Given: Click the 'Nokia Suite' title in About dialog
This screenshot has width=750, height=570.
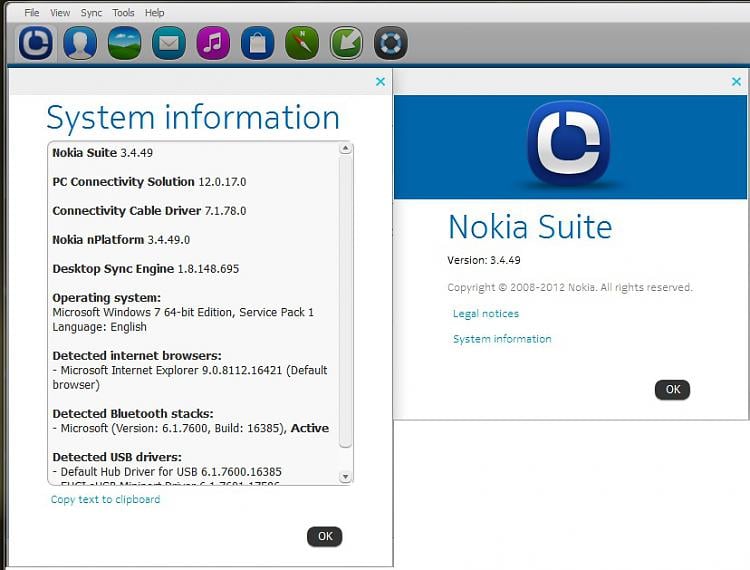Looking at the screenshot, I should [x=530, y=227].
